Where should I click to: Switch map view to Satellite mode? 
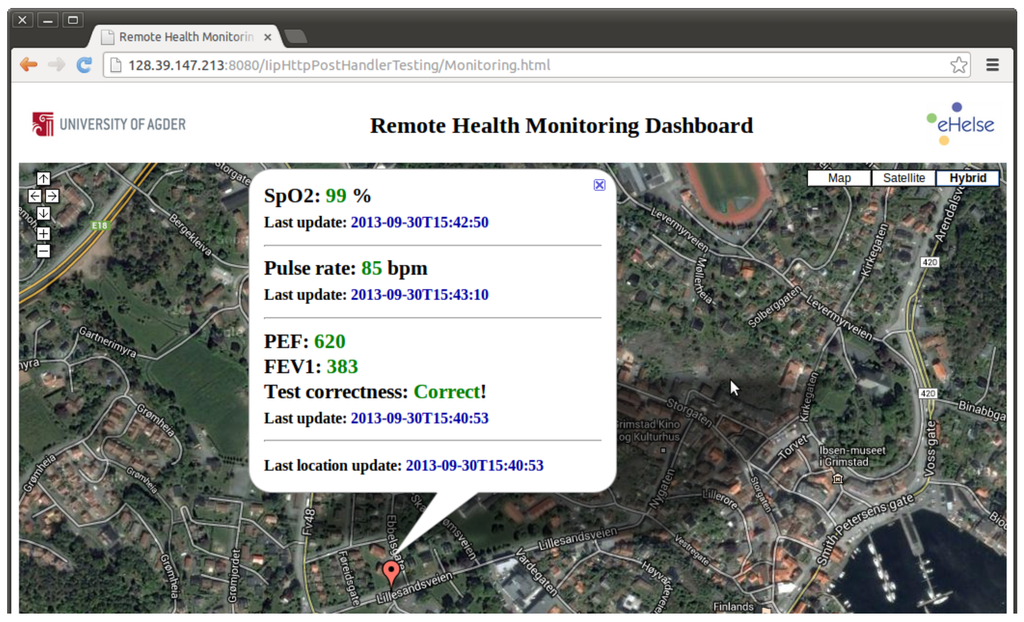903,178
